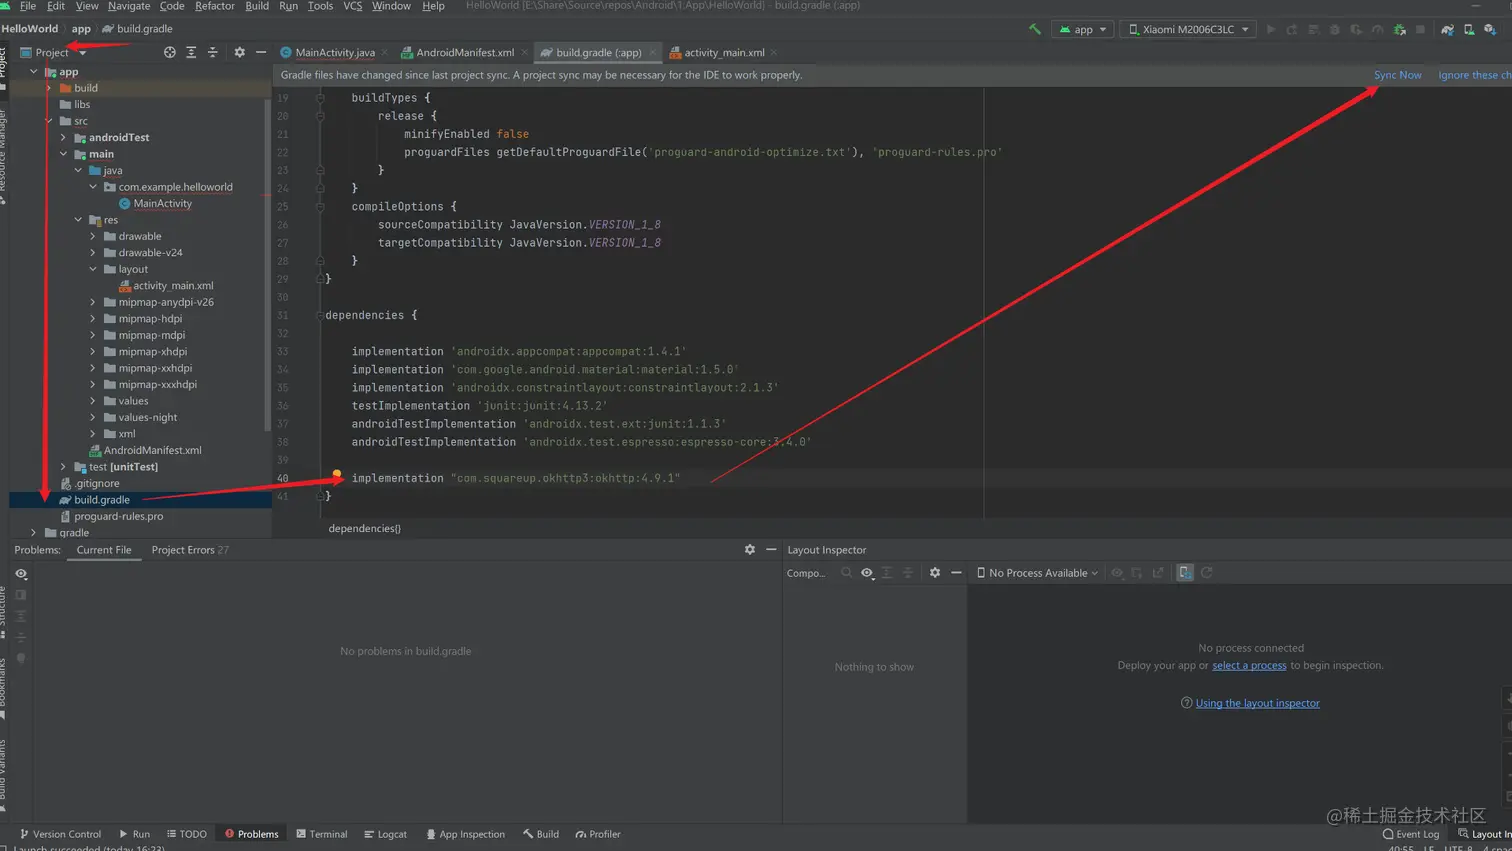Open the Device Manager icon

pyautogui.click(x=1469, y=29)
